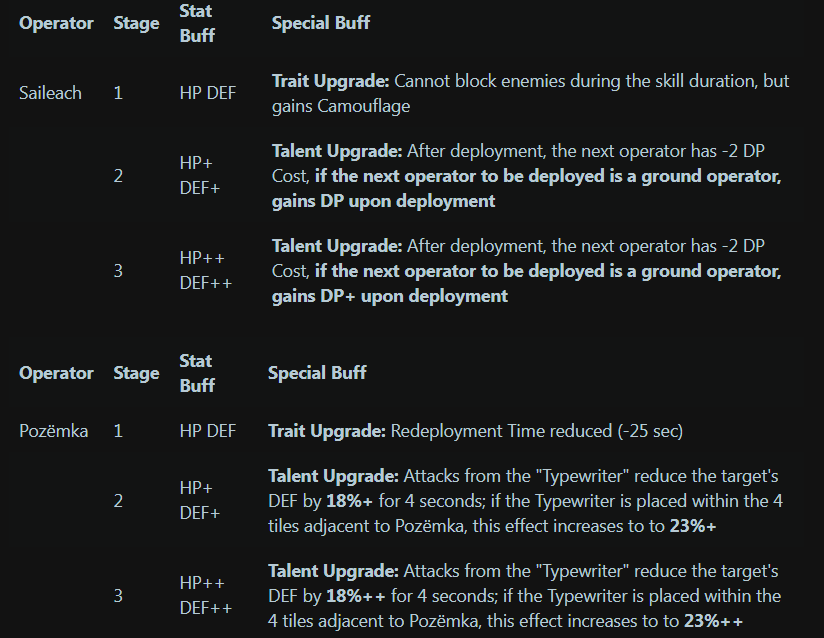
Task: Click Saileach stage 2 HP+ DEF+ cell
Action: (x=200, y=176)
